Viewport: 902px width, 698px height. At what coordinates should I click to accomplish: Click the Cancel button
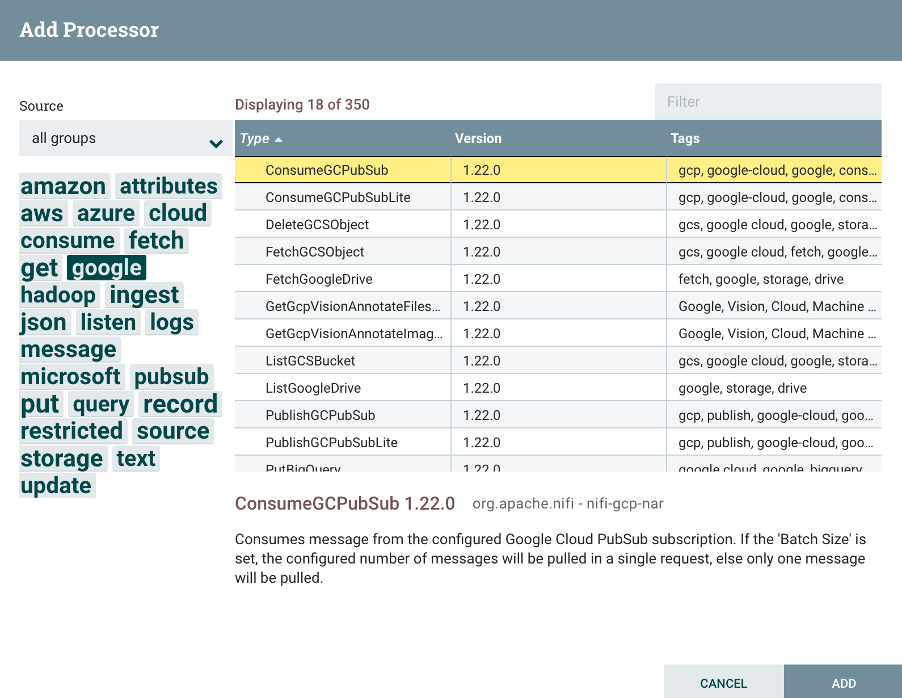(x=723, y=683)
